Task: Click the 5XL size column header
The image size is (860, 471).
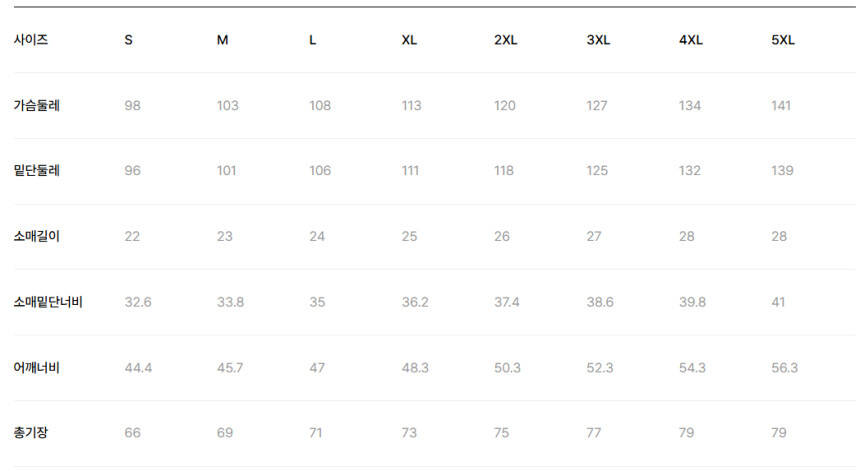Action: (x=783, y=41)
